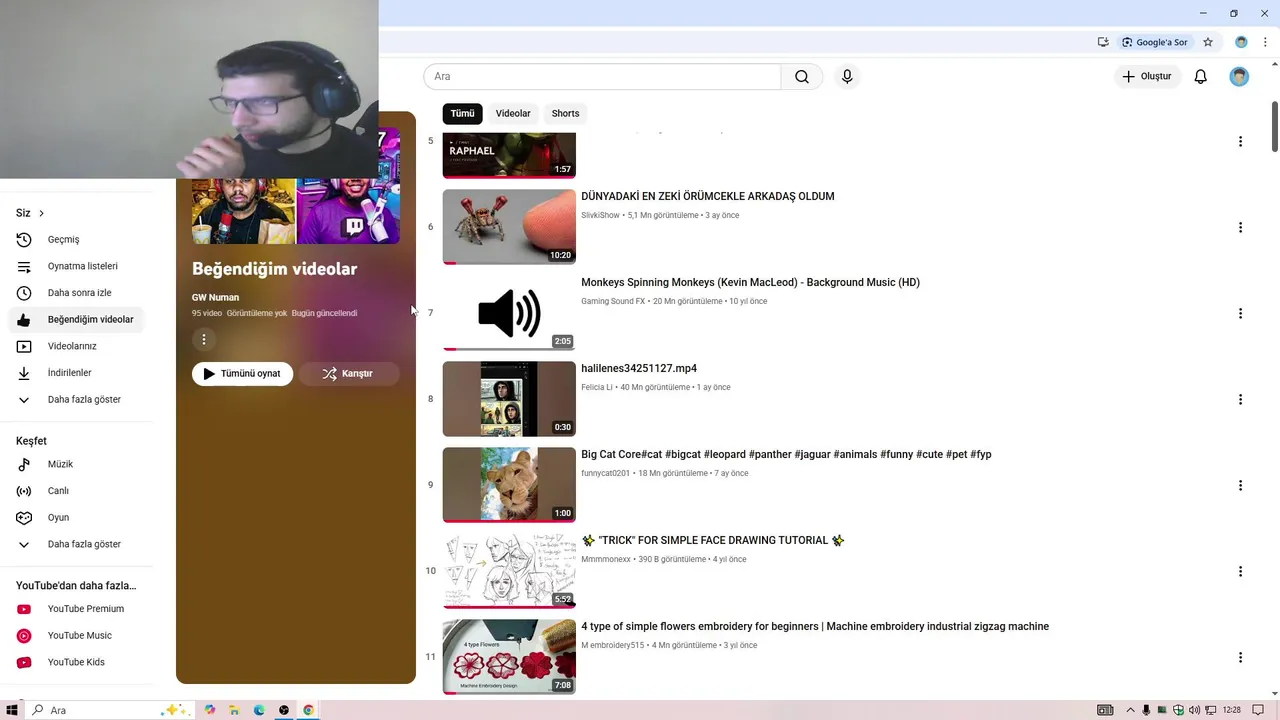
Task: Open the halilenes34251127.mp4 thumbnail
Action: click(x=509, y=399)
